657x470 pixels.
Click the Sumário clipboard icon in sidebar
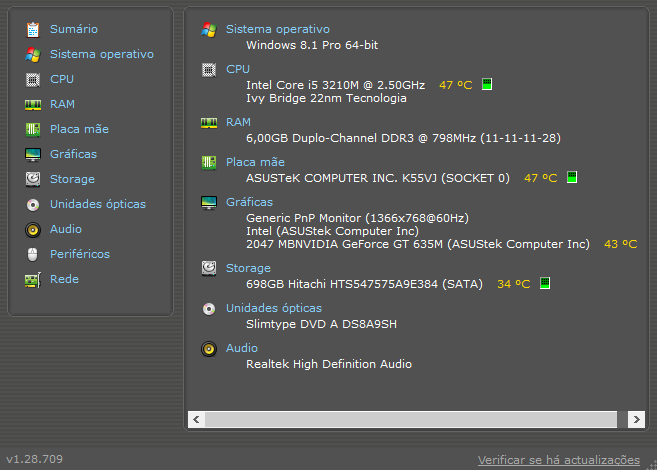[33, 30]
